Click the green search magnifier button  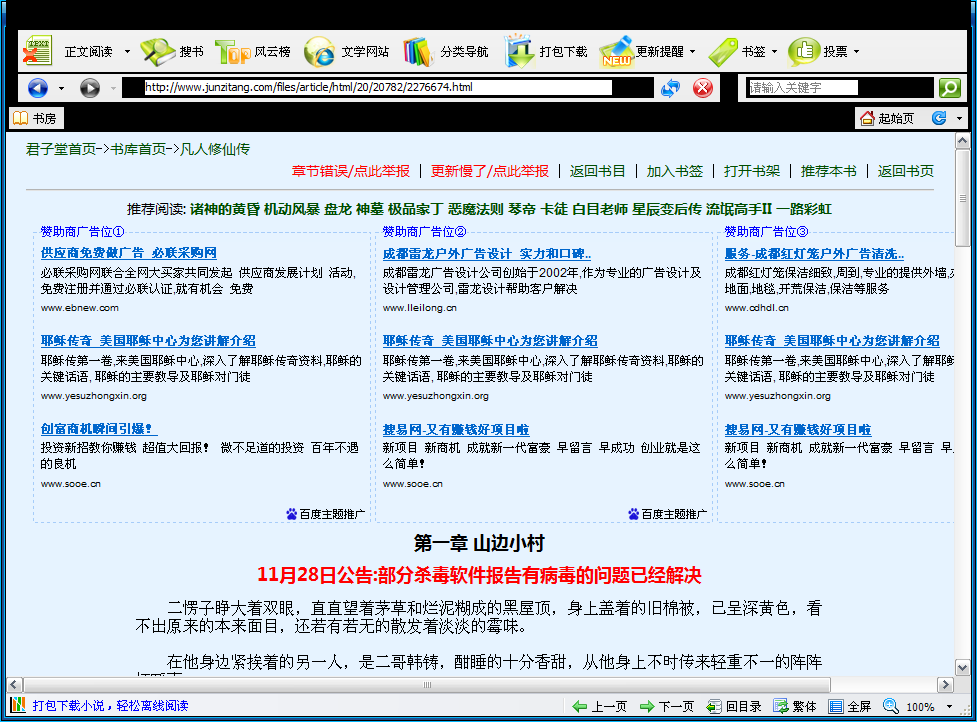coord(949,88)
